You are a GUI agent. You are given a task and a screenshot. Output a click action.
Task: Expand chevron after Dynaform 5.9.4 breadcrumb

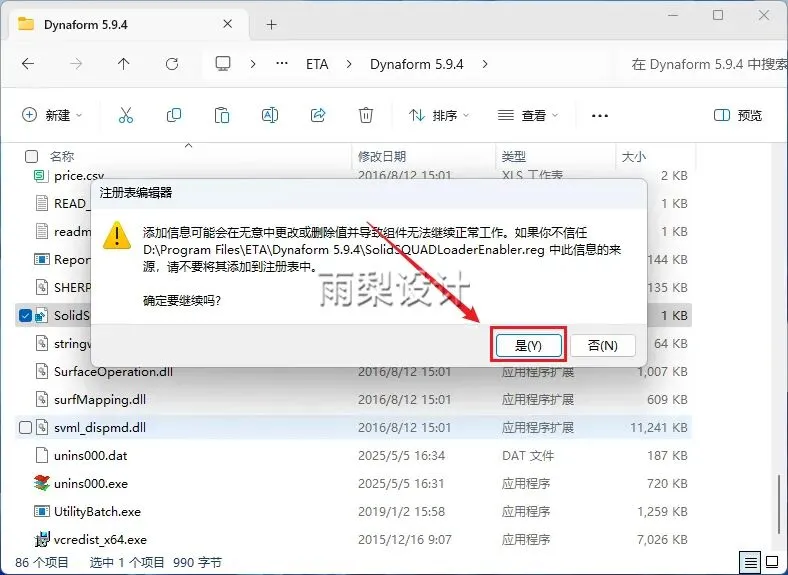485,64
